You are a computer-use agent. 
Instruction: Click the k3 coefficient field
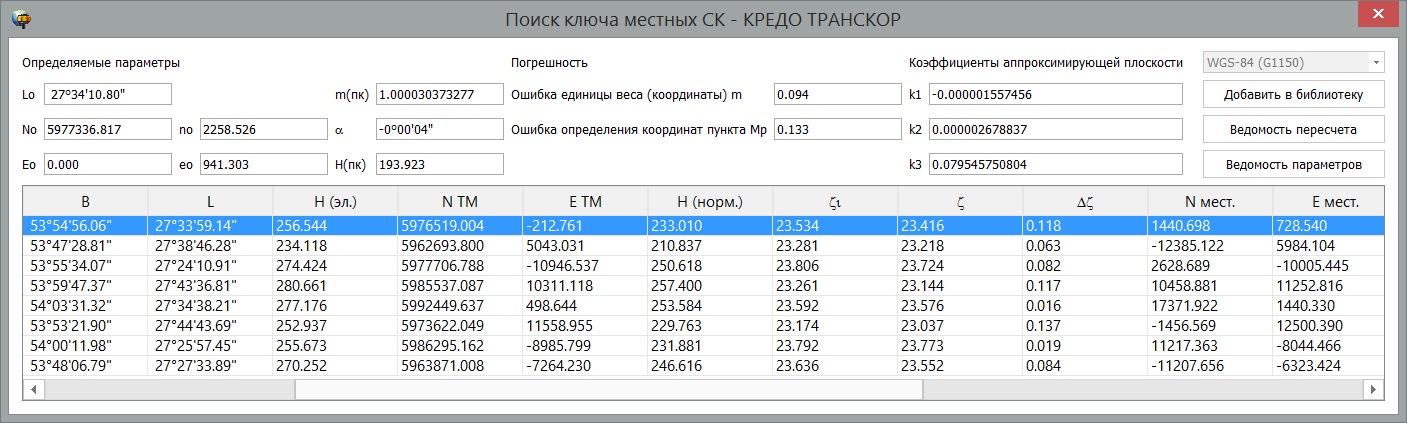click(x=1056, y=163)
